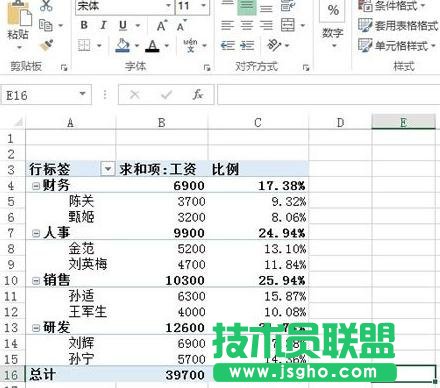Select column C header

(258, 123)
